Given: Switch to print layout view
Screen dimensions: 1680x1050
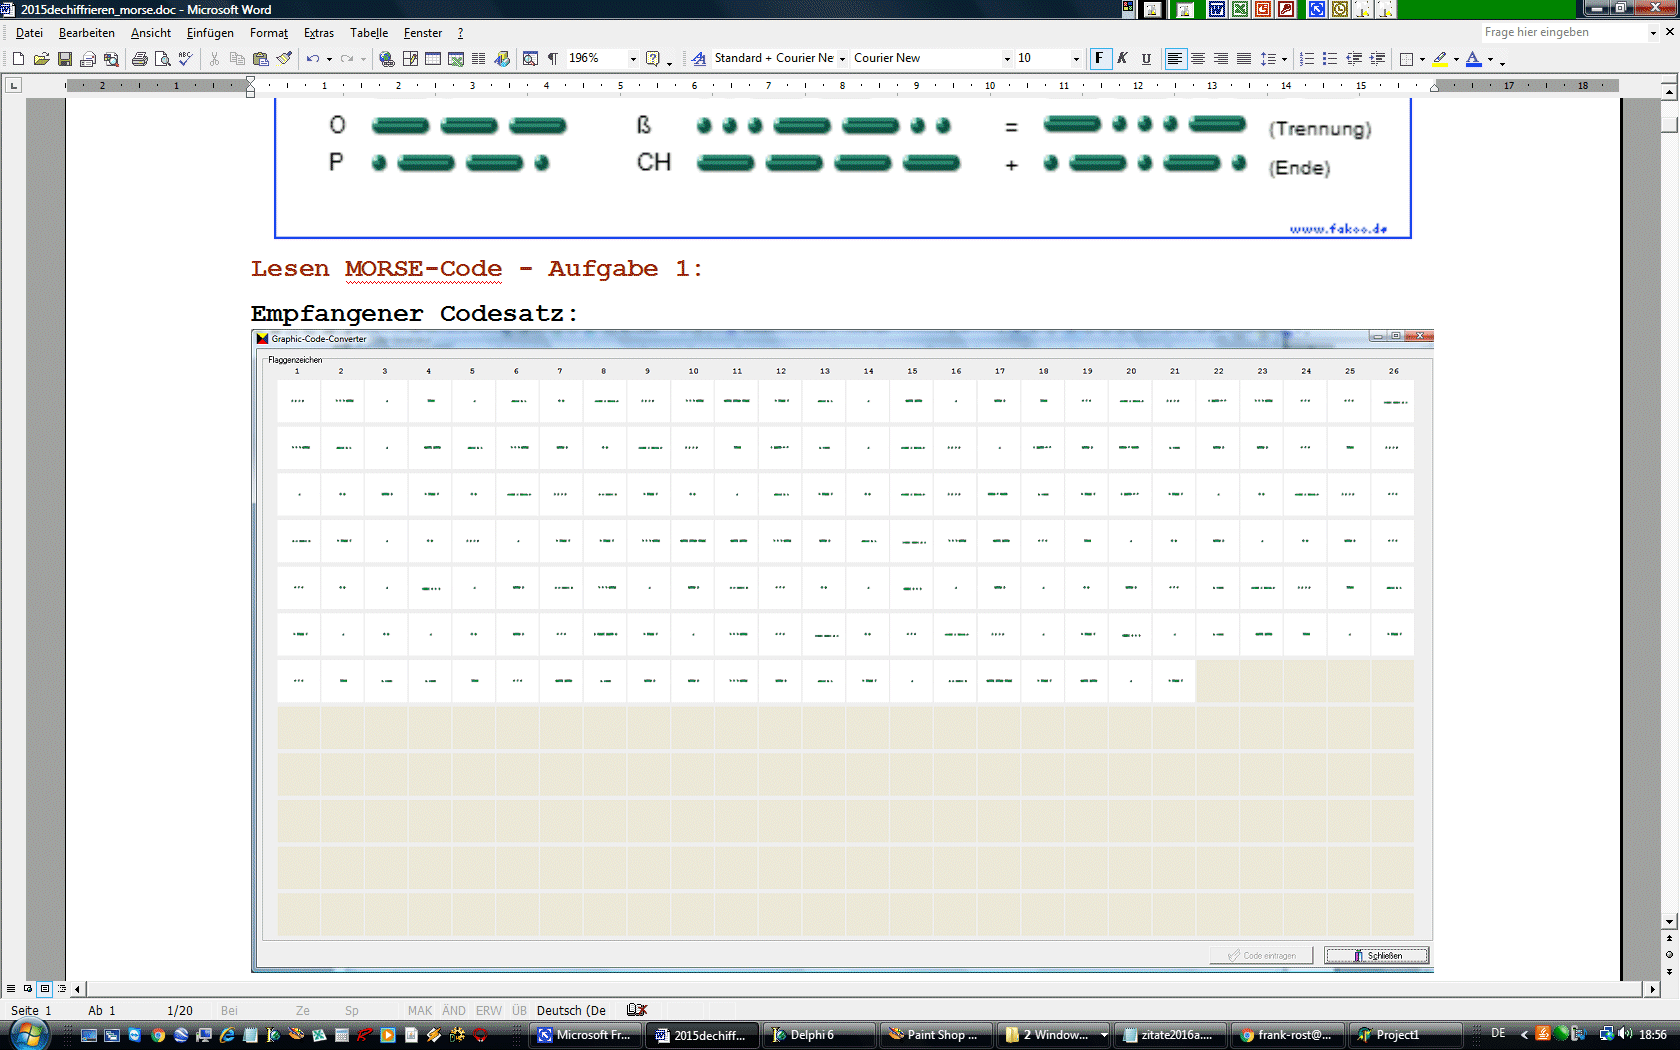Looking at the screenshot, I should pyautogui.click(x=45, y=989).
